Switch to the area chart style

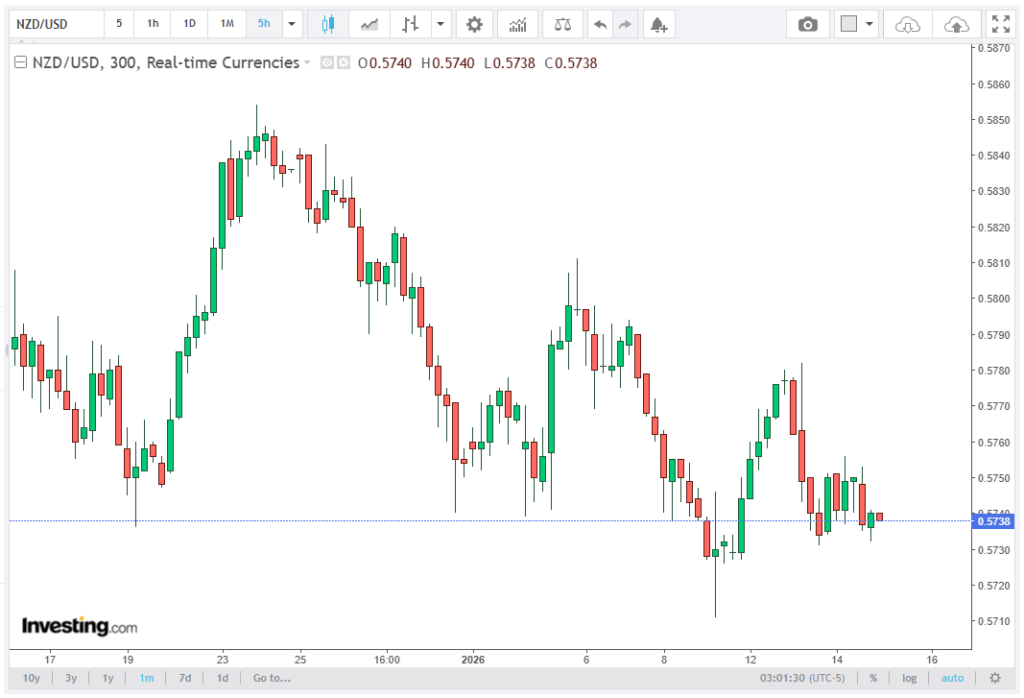[370, 23]
